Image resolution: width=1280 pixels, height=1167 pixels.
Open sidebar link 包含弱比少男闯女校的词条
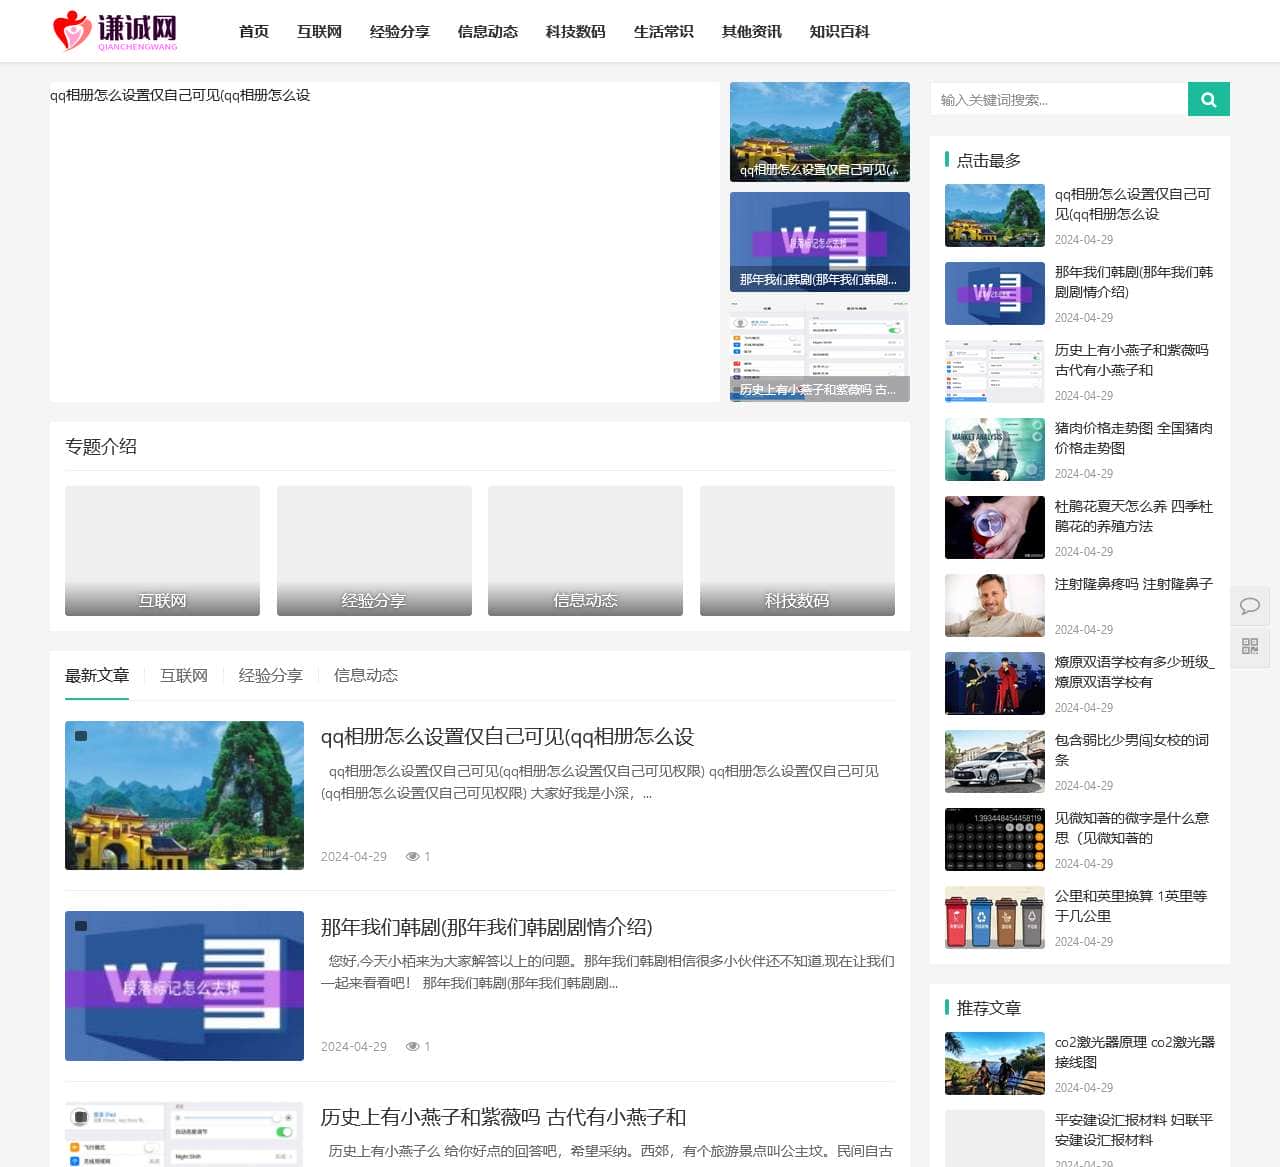(1132, 750)
